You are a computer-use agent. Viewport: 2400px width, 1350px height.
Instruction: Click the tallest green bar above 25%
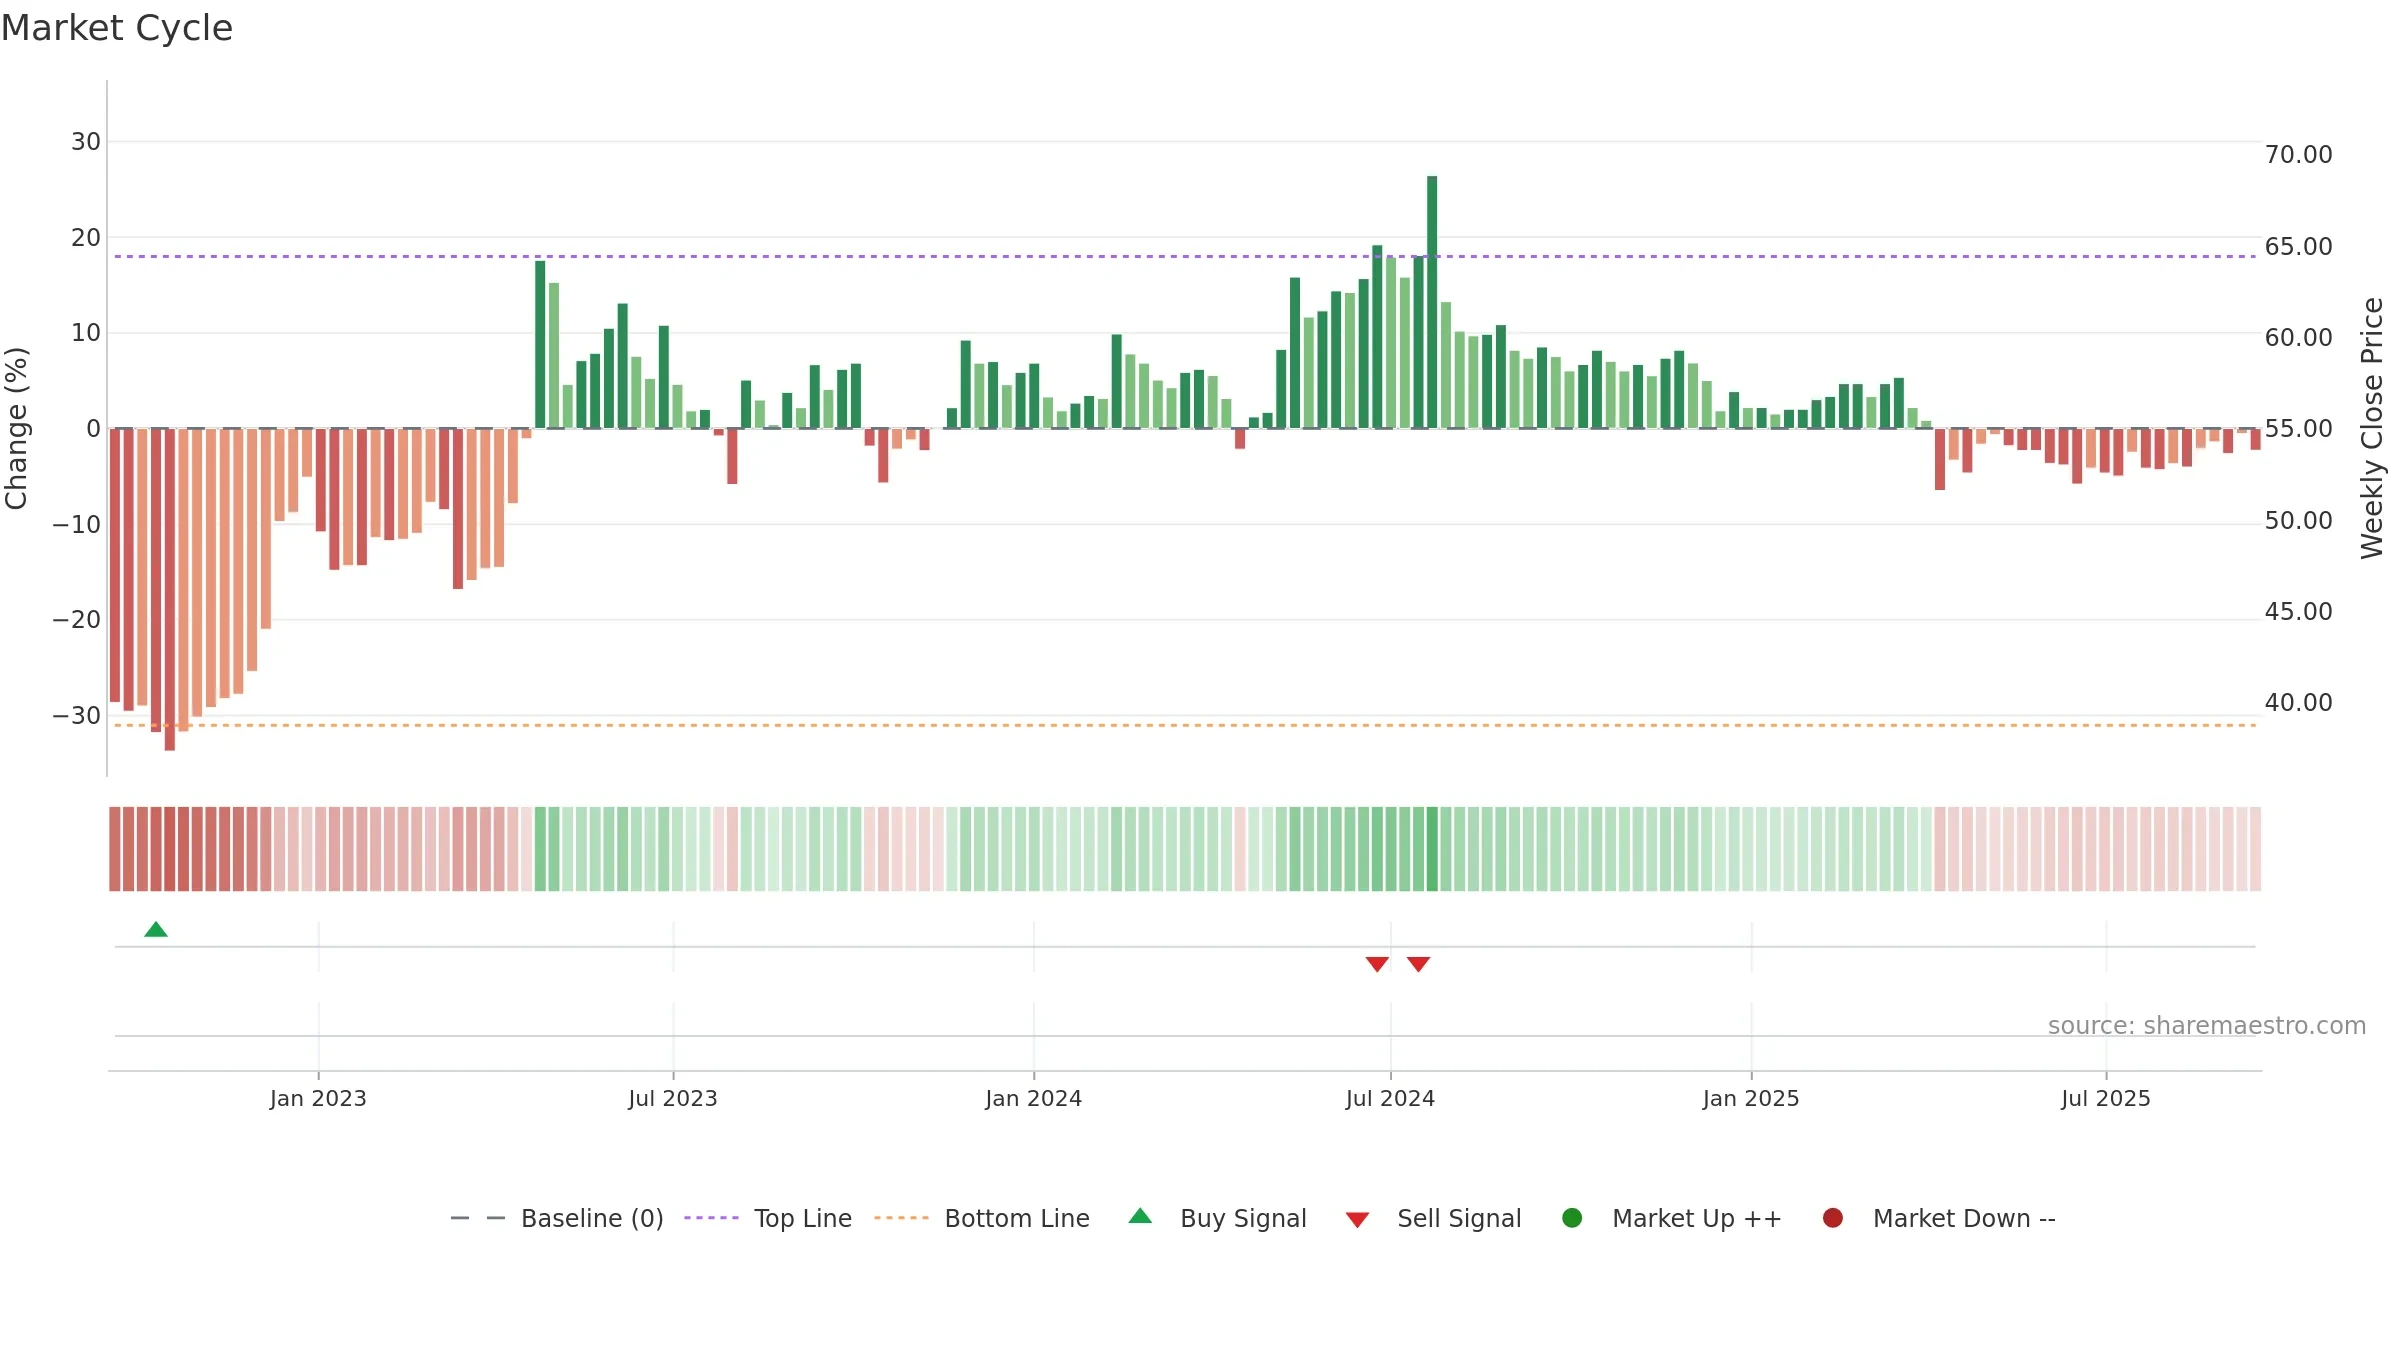1432,302
